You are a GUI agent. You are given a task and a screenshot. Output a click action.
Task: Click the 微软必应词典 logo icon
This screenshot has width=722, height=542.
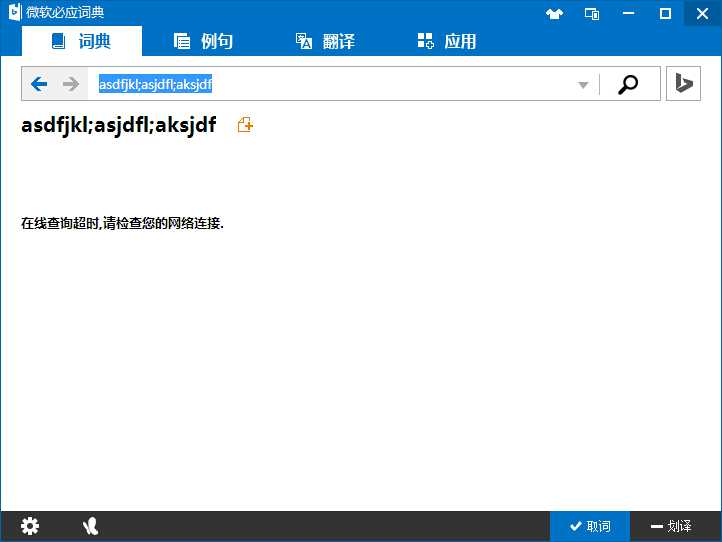coord(15,12)
